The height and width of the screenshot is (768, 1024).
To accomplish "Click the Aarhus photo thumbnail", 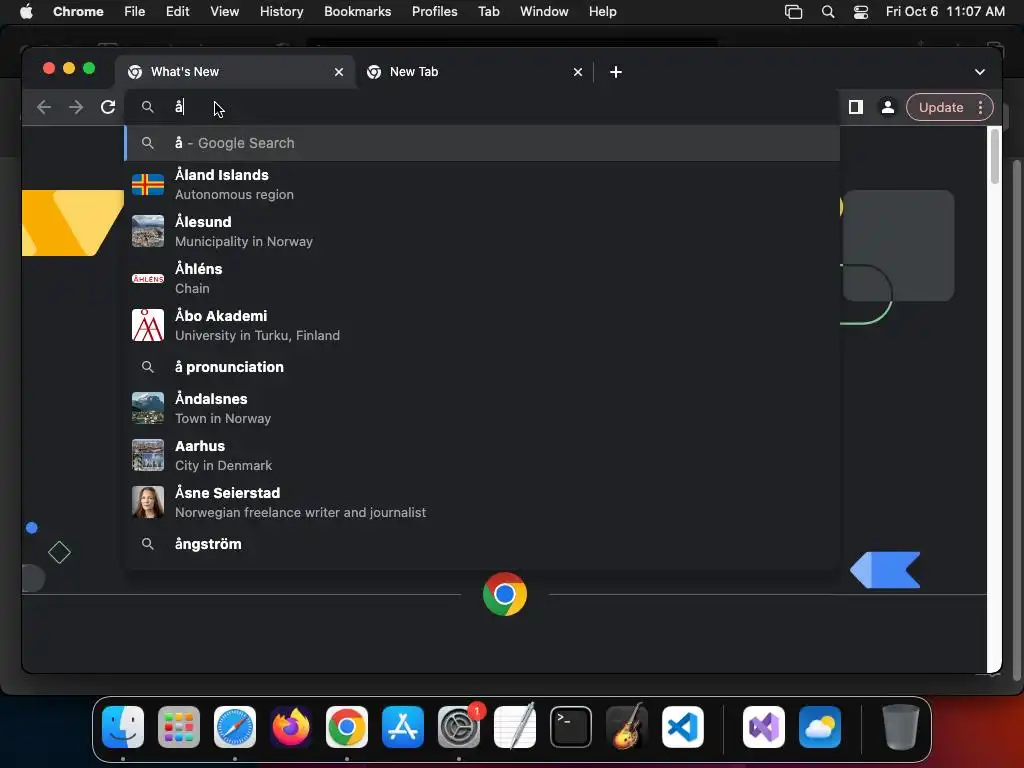I will (148, 456).
